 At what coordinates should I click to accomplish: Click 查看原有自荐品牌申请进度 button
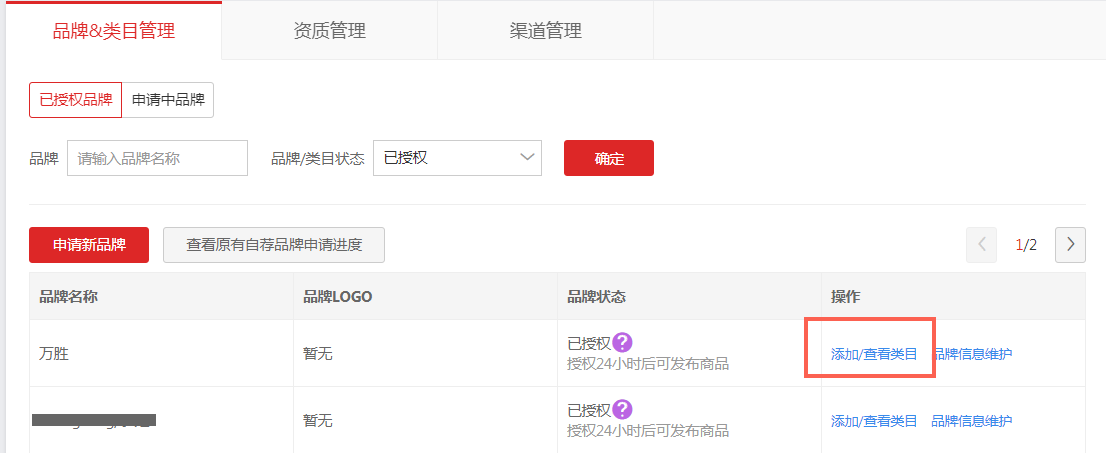(x=274, y=245)
